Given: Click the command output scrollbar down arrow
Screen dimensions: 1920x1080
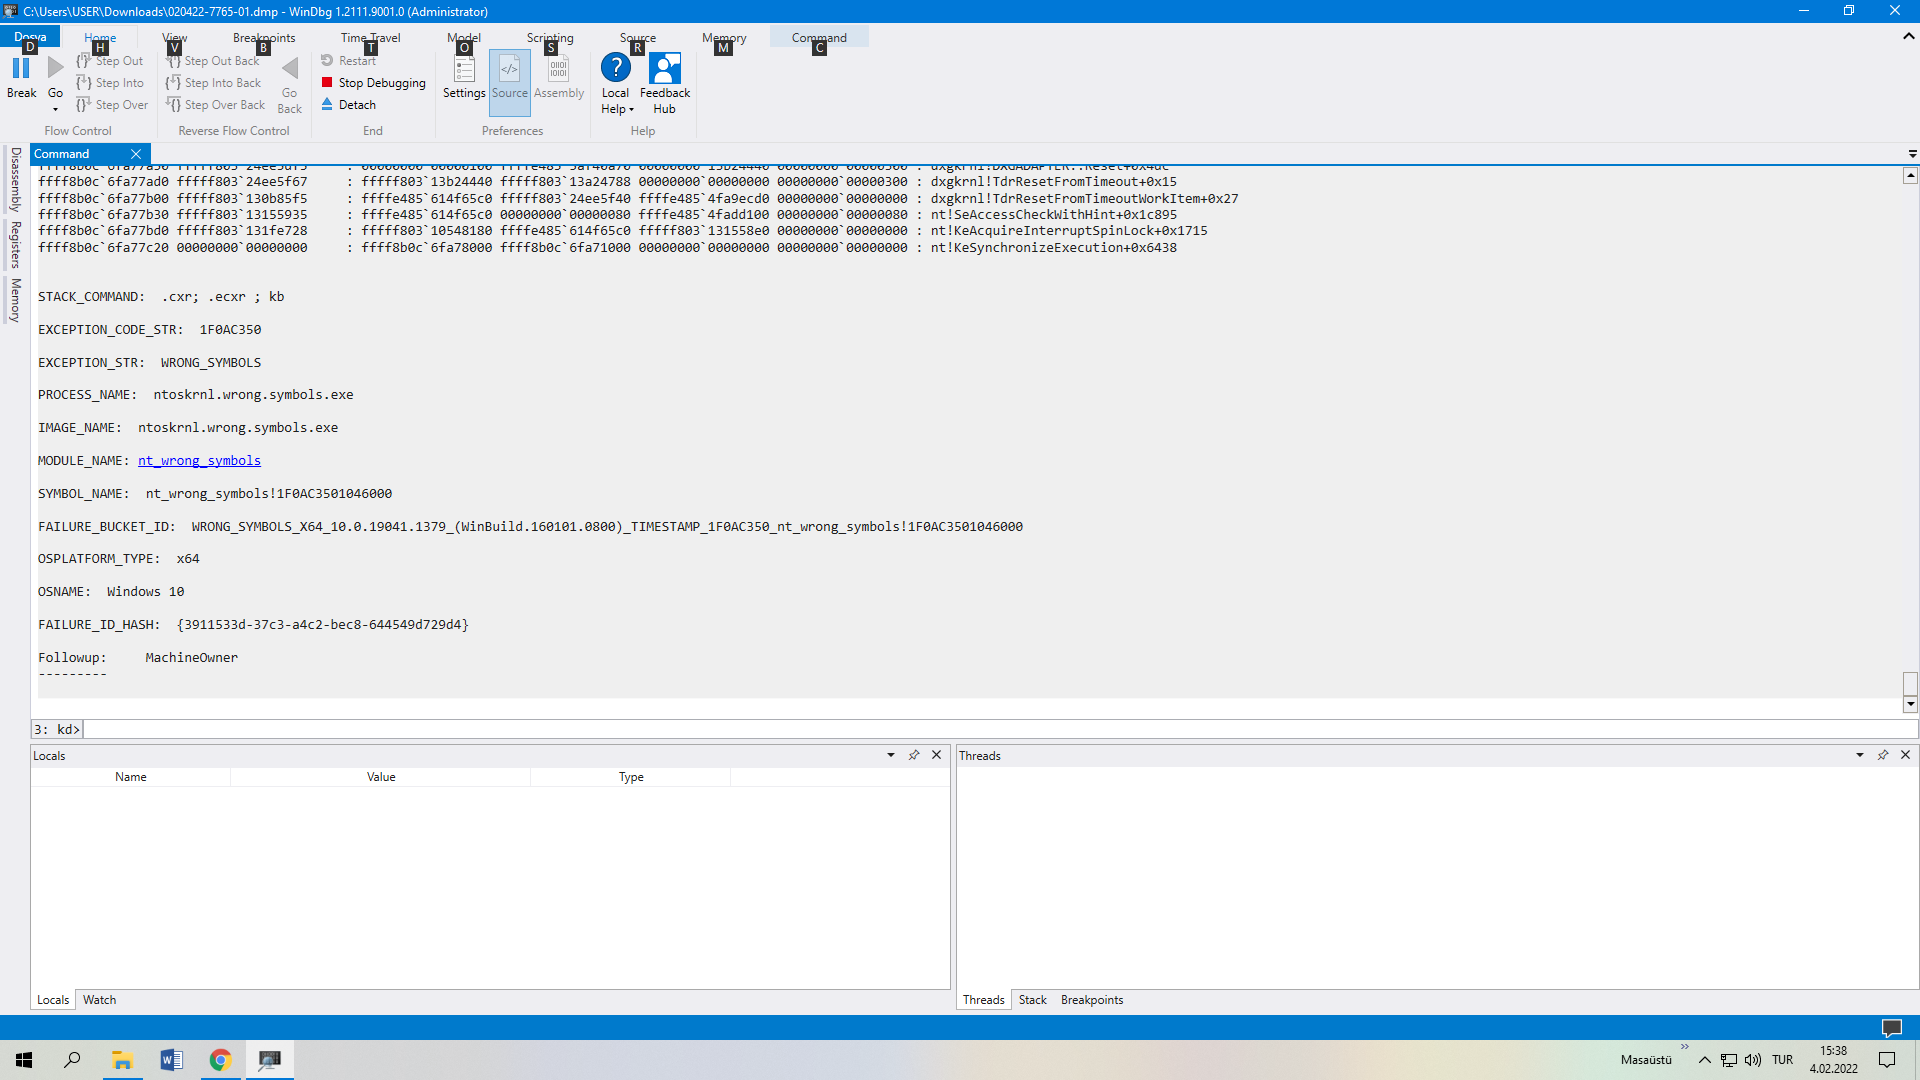Looking at the screenshot, I should (1910, 705).
